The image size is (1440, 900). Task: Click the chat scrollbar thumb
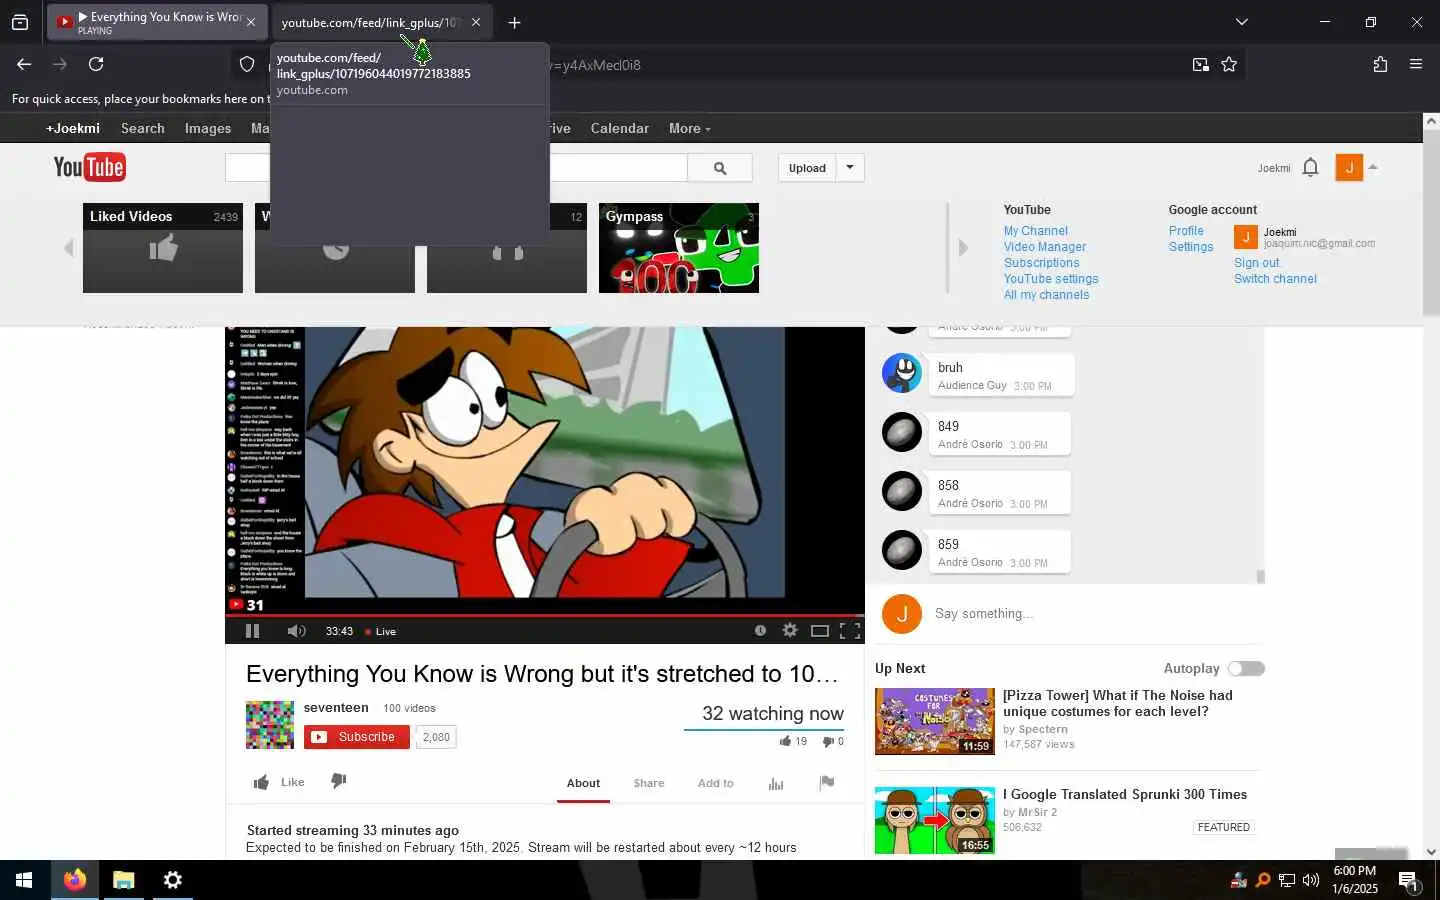[x=1260, y=576]
